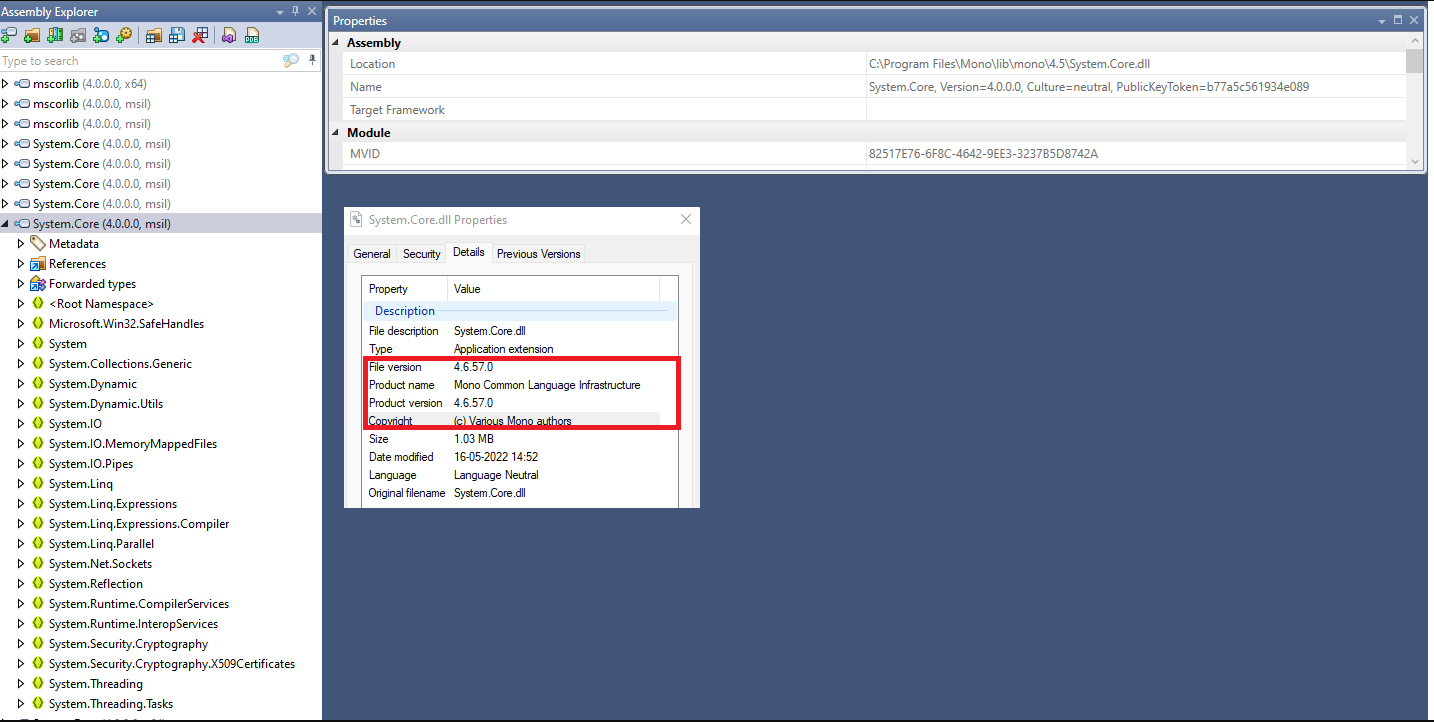Collapse the selected System.Core assembly node

coord(7,223)
